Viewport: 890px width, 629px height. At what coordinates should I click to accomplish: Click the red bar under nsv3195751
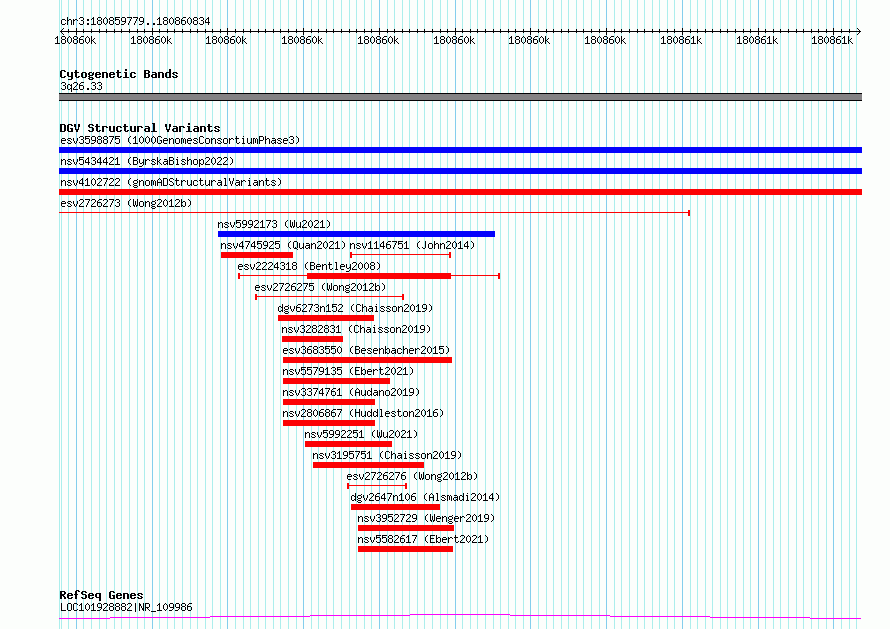click(x=368, y=465)
